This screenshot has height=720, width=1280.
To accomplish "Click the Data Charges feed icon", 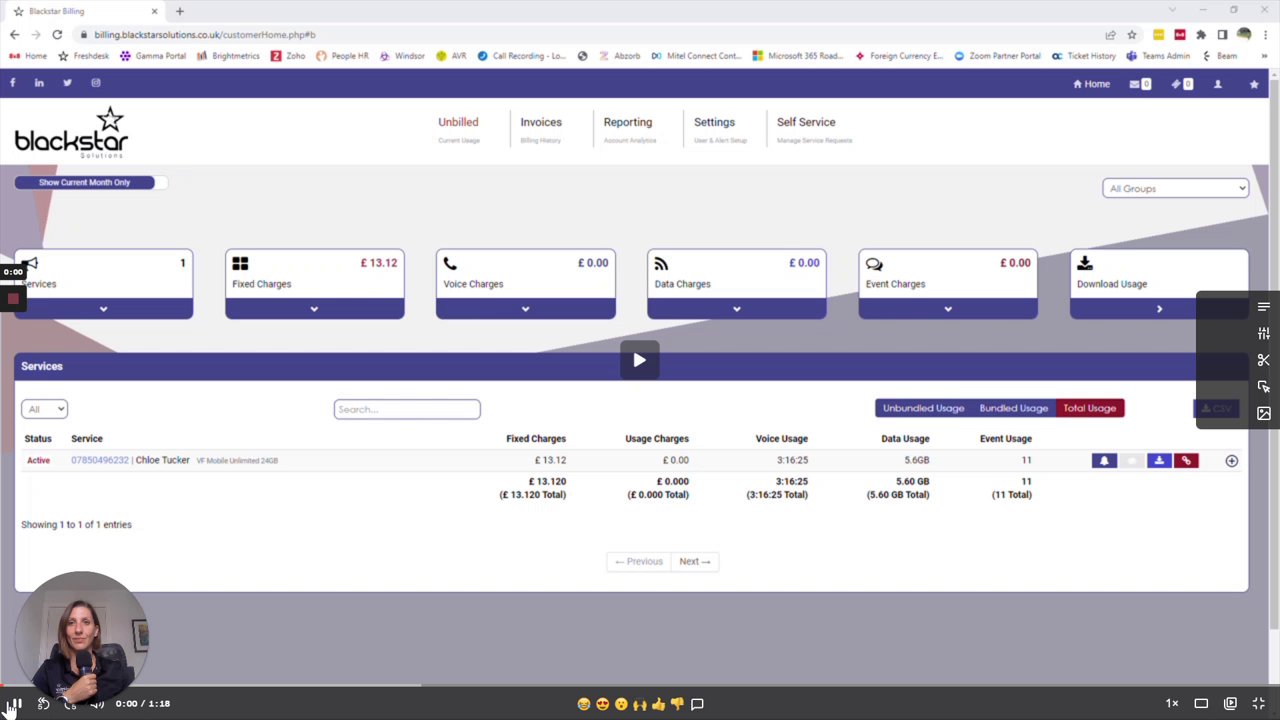I will (x=661, y=264).
